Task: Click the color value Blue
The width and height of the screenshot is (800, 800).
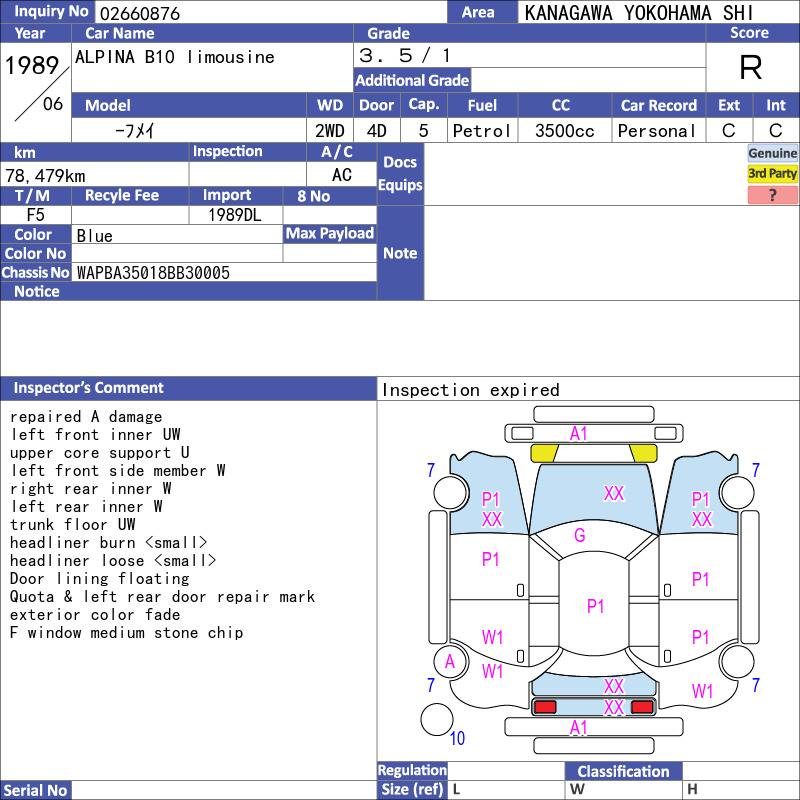Action: pyautogui.click(x=94, y=236)
